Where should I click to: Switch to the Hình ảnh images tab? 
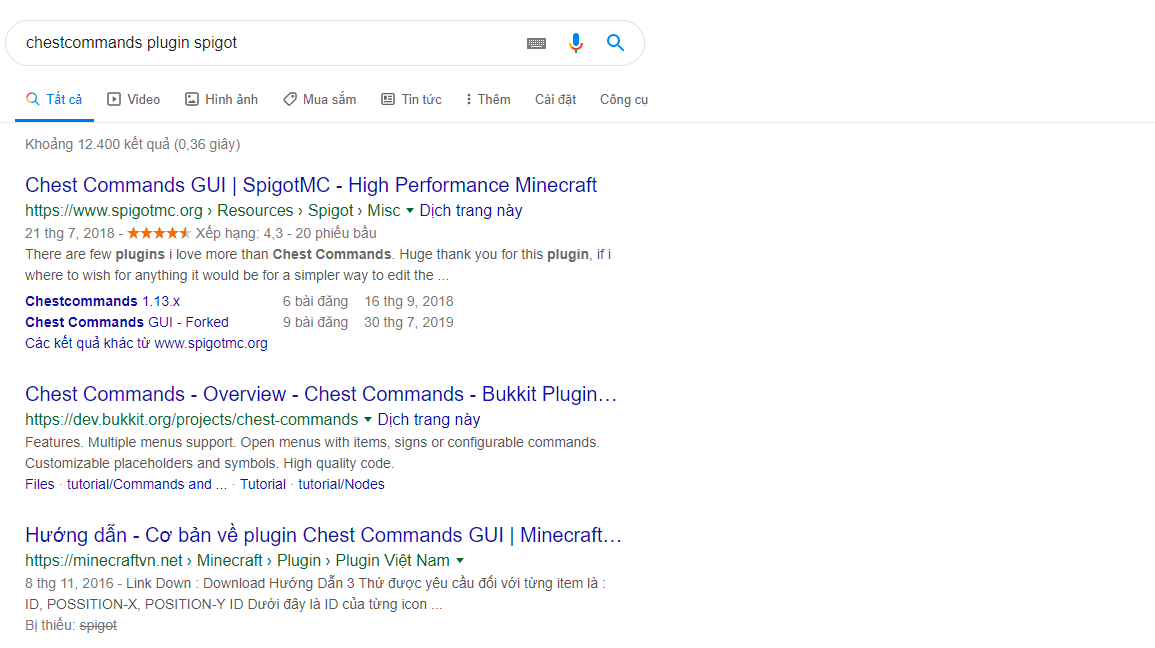pyautogui.click(x=221, y=99)
